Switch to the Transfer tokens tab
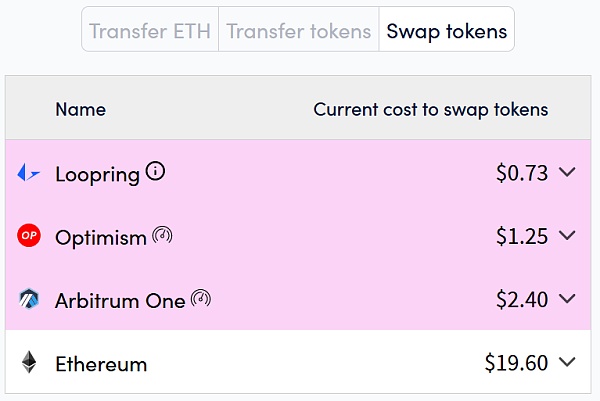 (298, 30)
